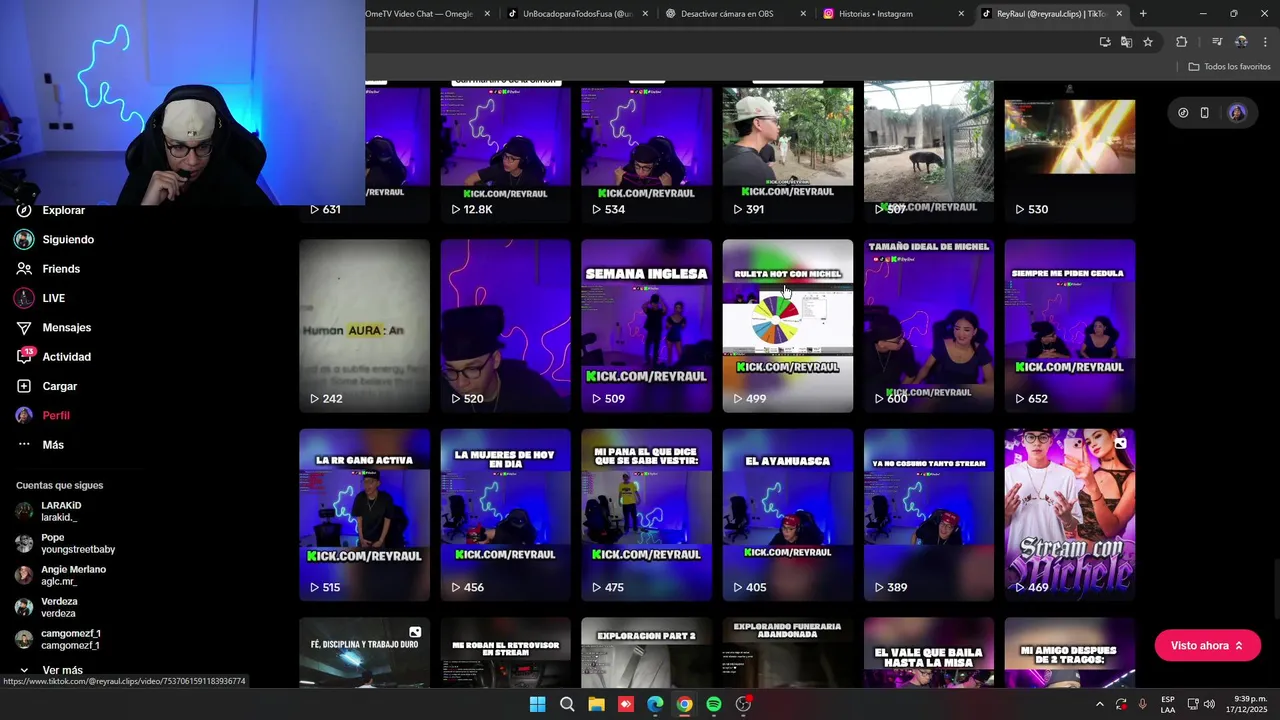Screen dimensions: 1280x720
Task: Open the video with 530 views
Action: 1069,152
